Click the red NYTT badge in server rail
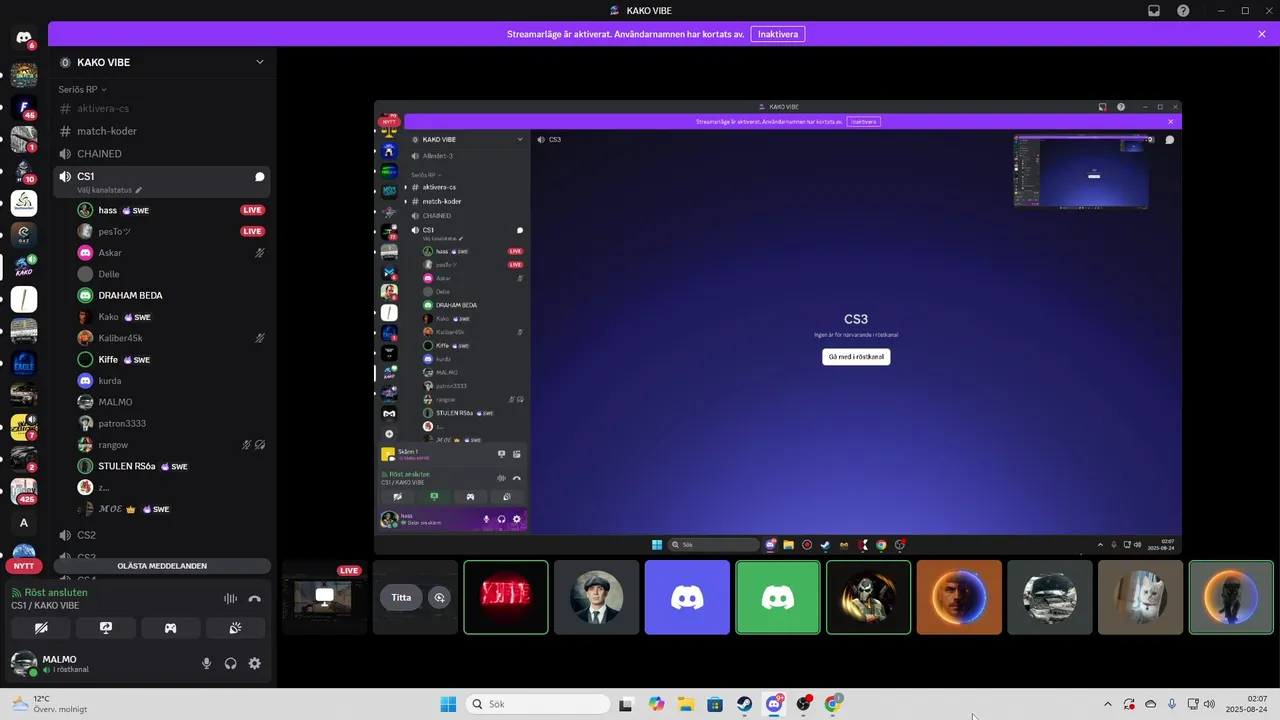 click(24, 566)
